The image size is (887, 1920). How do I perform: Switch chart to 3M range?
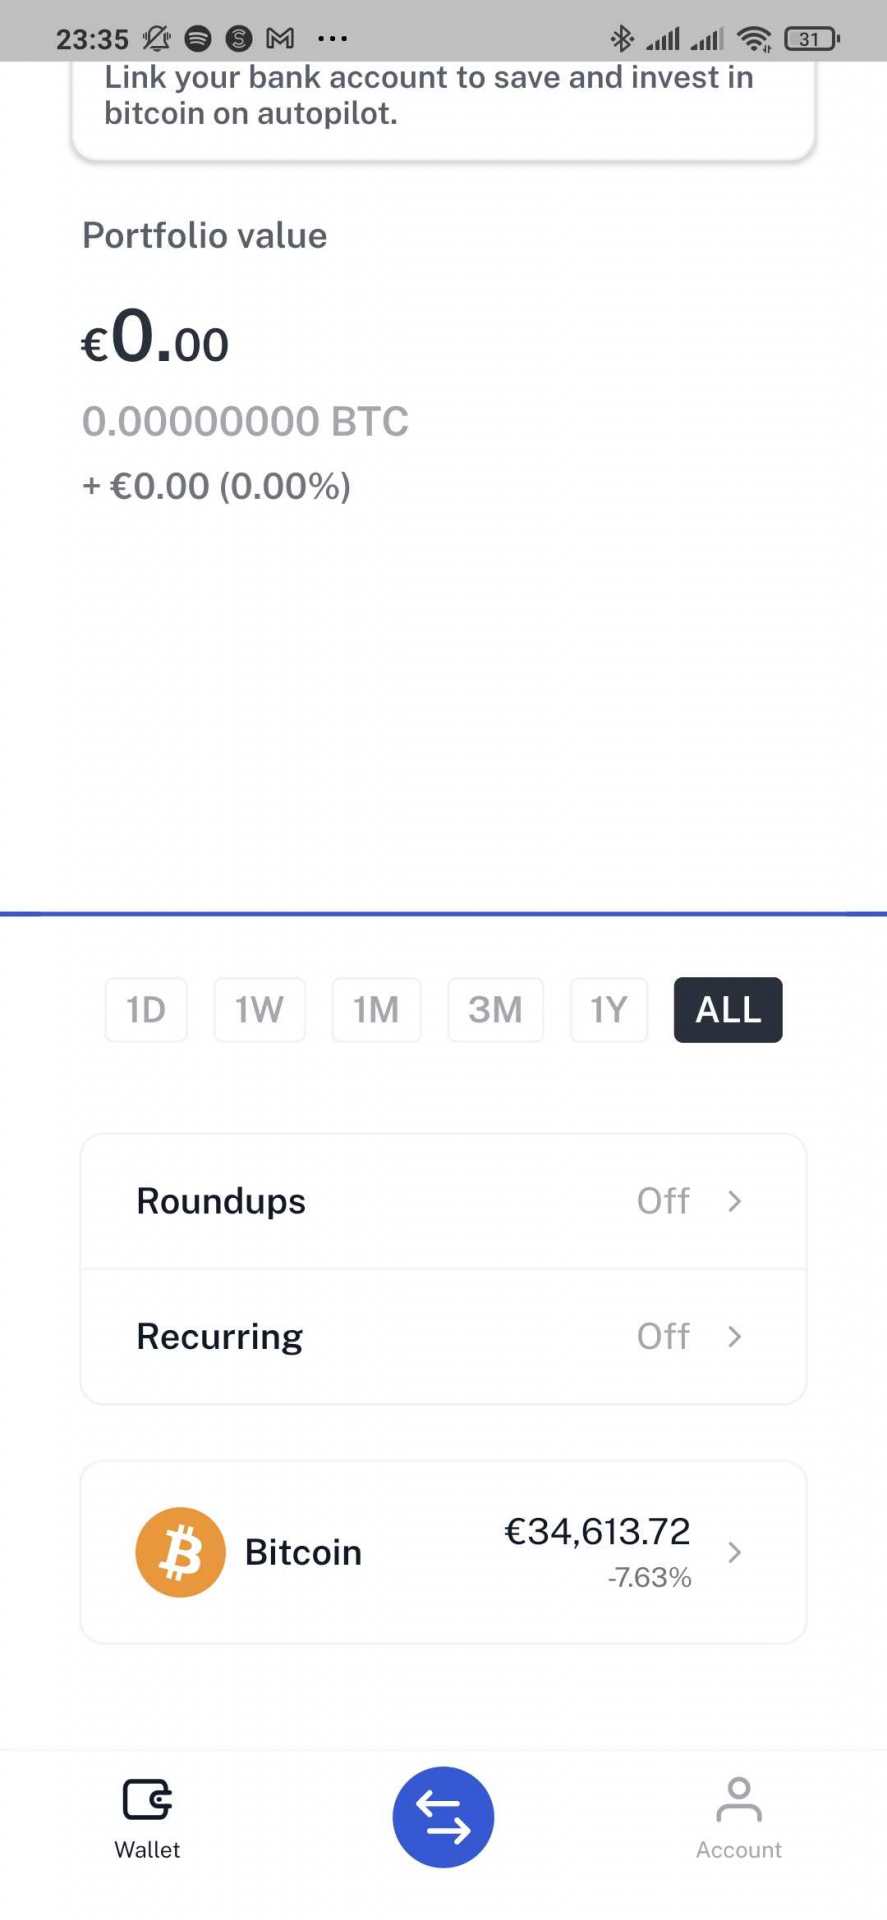[495, 1010]
